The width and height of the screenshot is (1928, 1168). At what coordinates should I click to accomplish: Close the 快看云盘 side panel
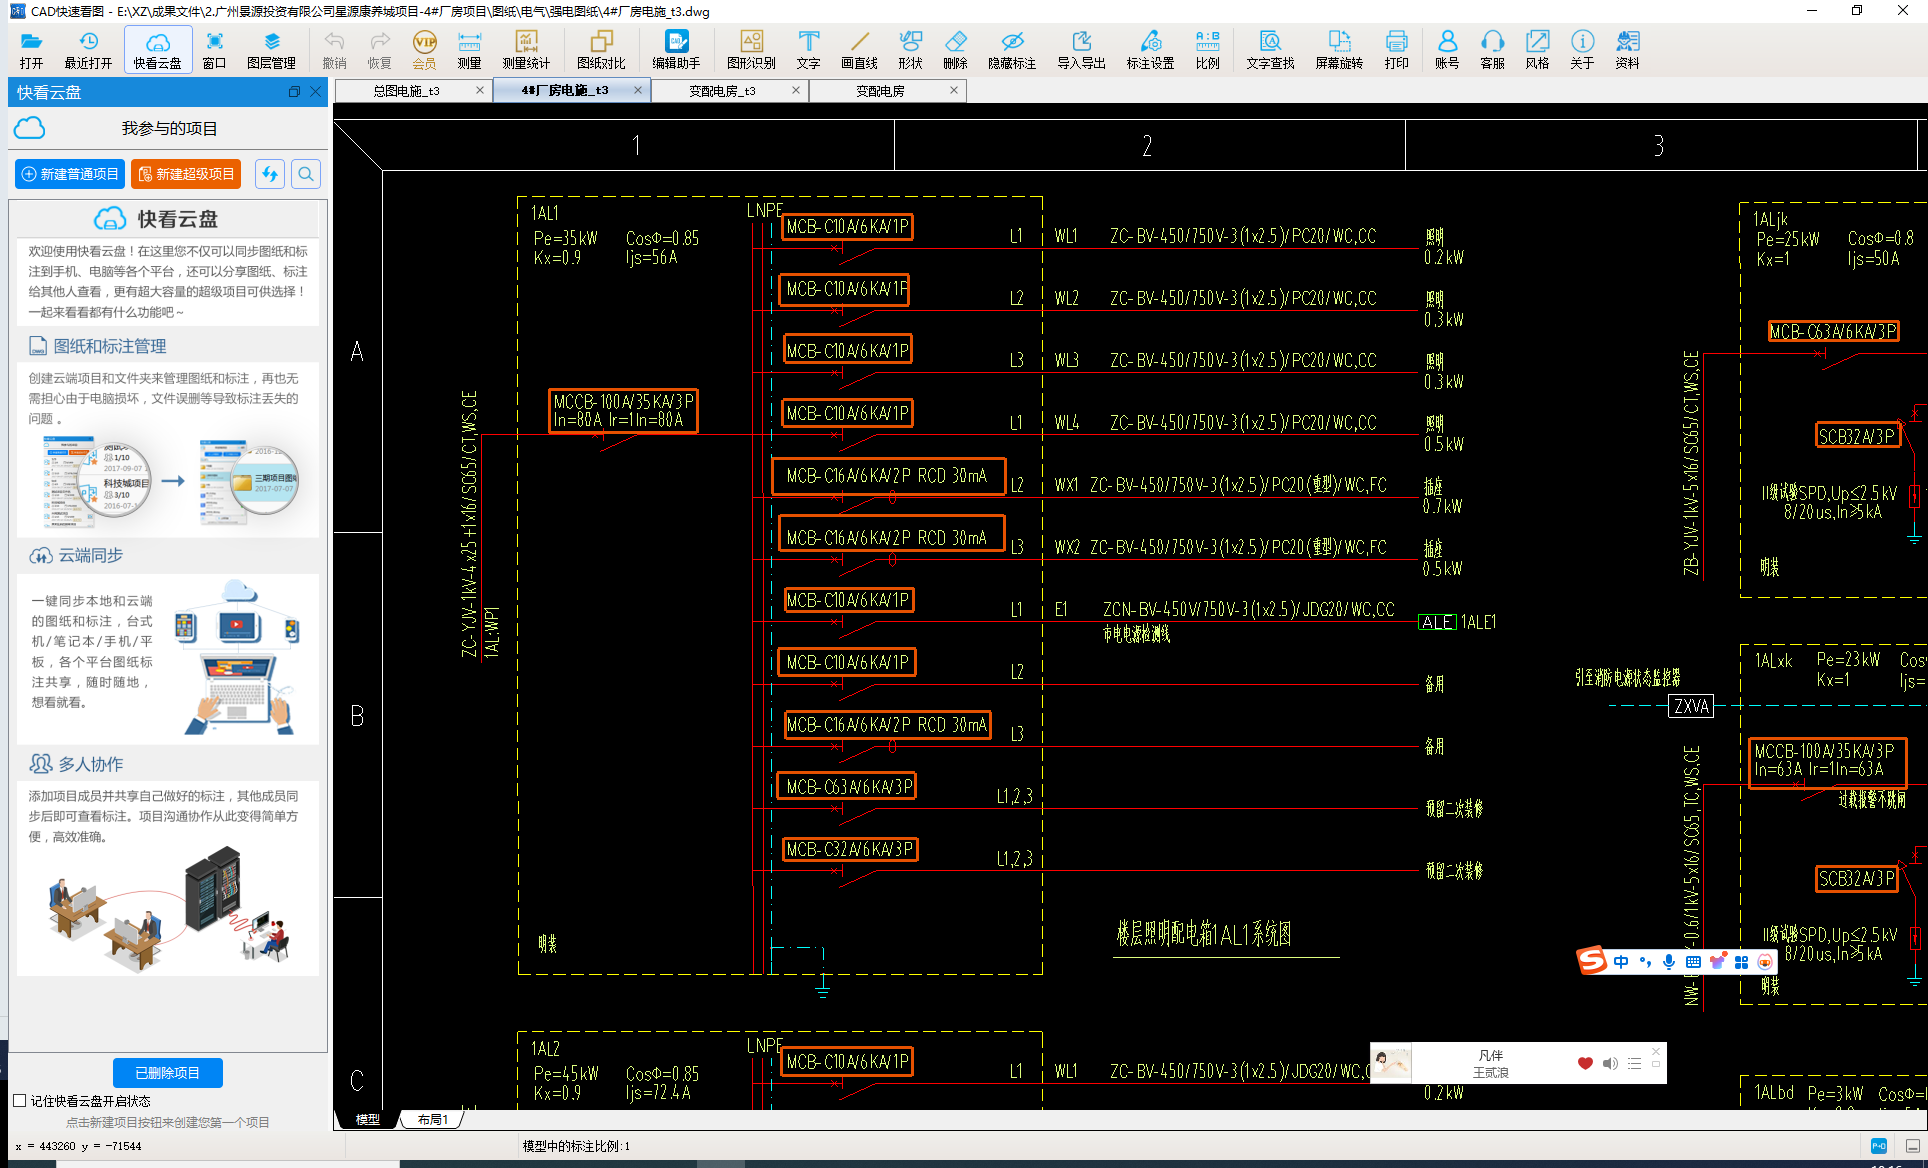point(316,92)
